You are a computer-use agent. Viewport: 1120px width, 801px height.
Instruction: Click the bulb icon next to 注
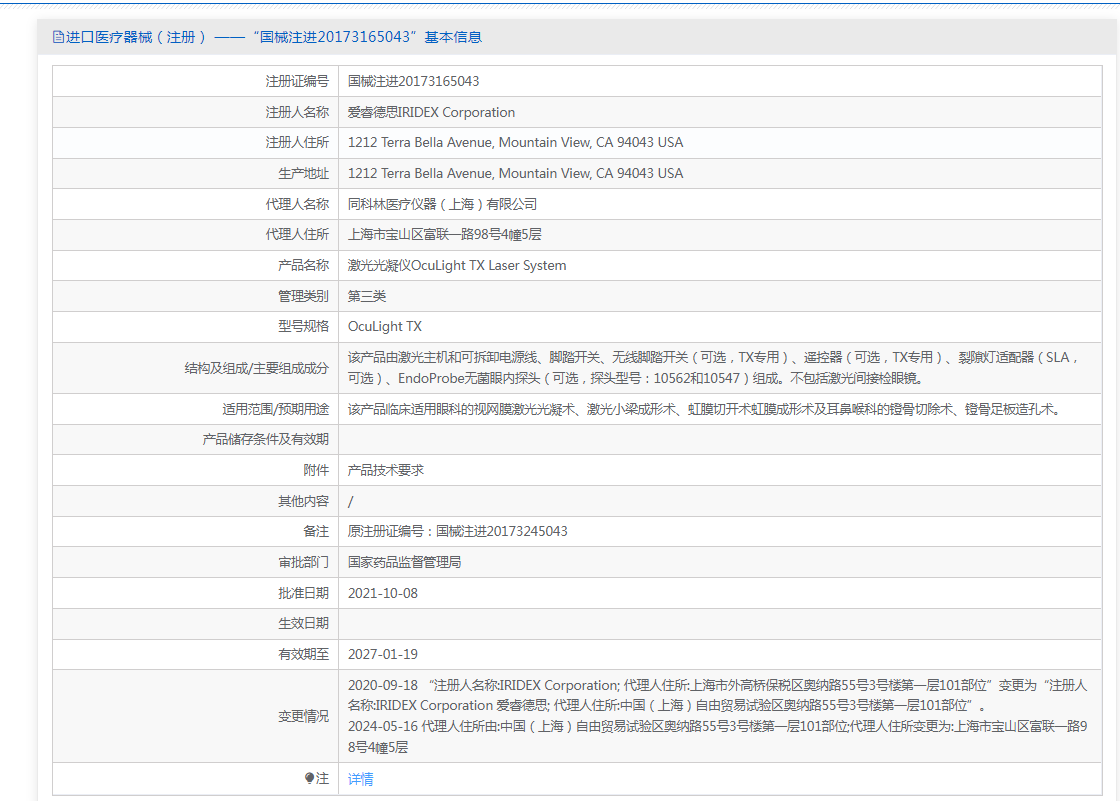pyautogui.click(x=309, y=778)
